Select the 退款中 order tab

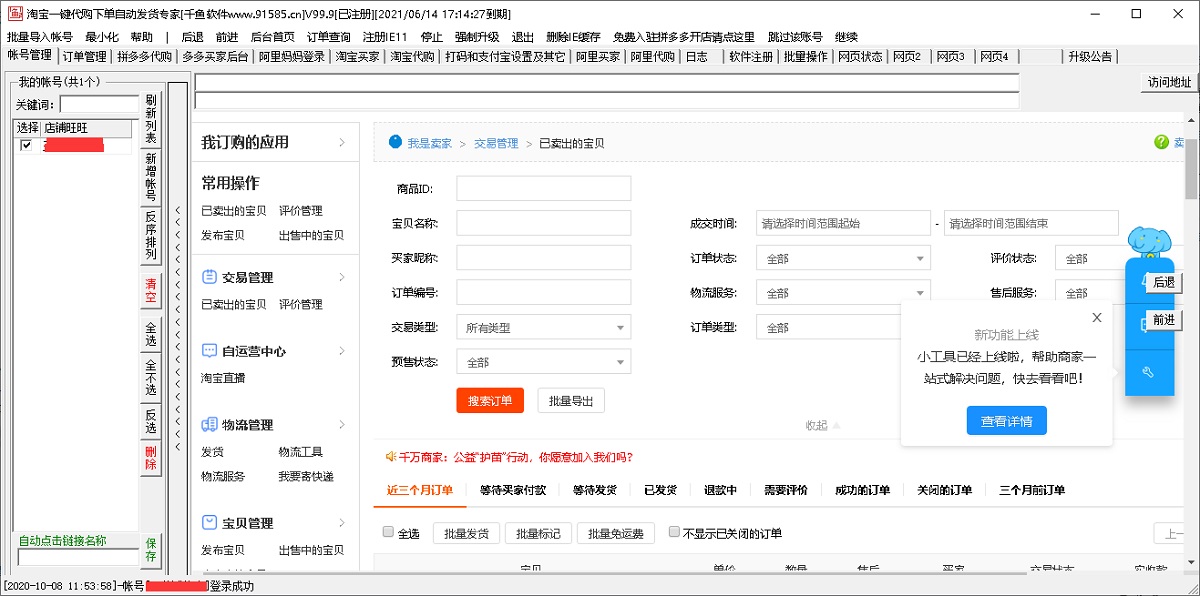[720, 490]
